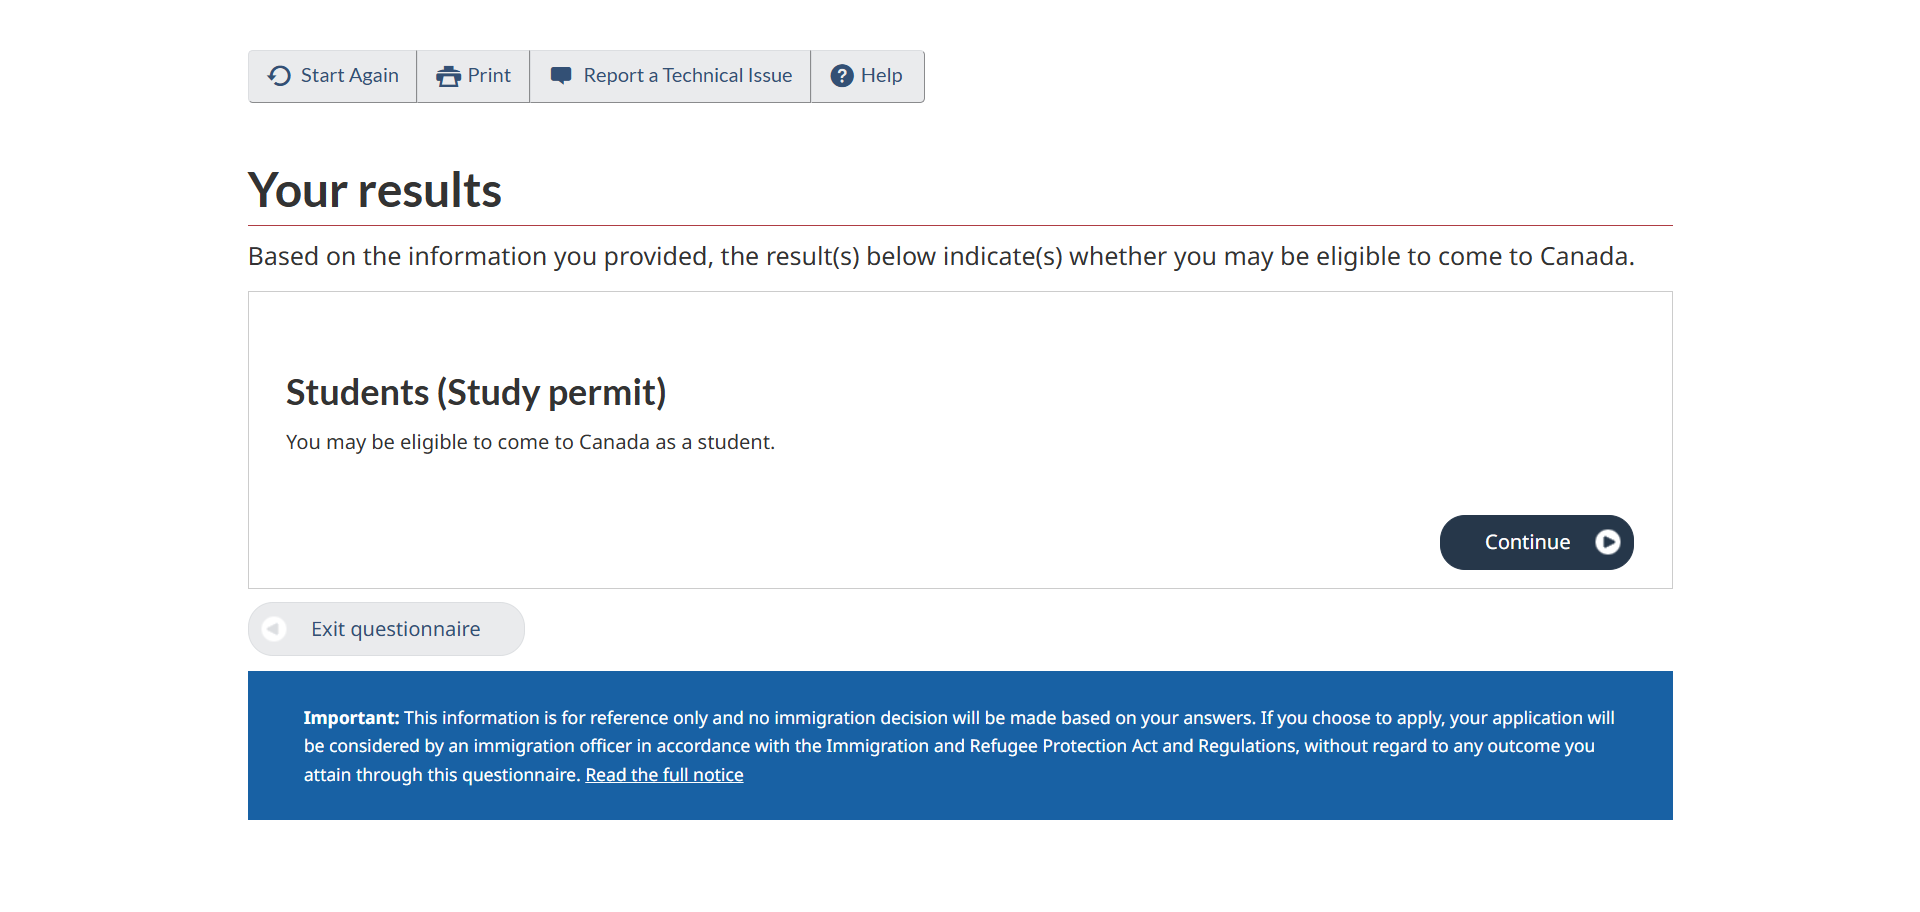Click the bold Important: label in the banner
Image resolution: width=1920 pixels, height=912 pixels.
tap(351, 718)
